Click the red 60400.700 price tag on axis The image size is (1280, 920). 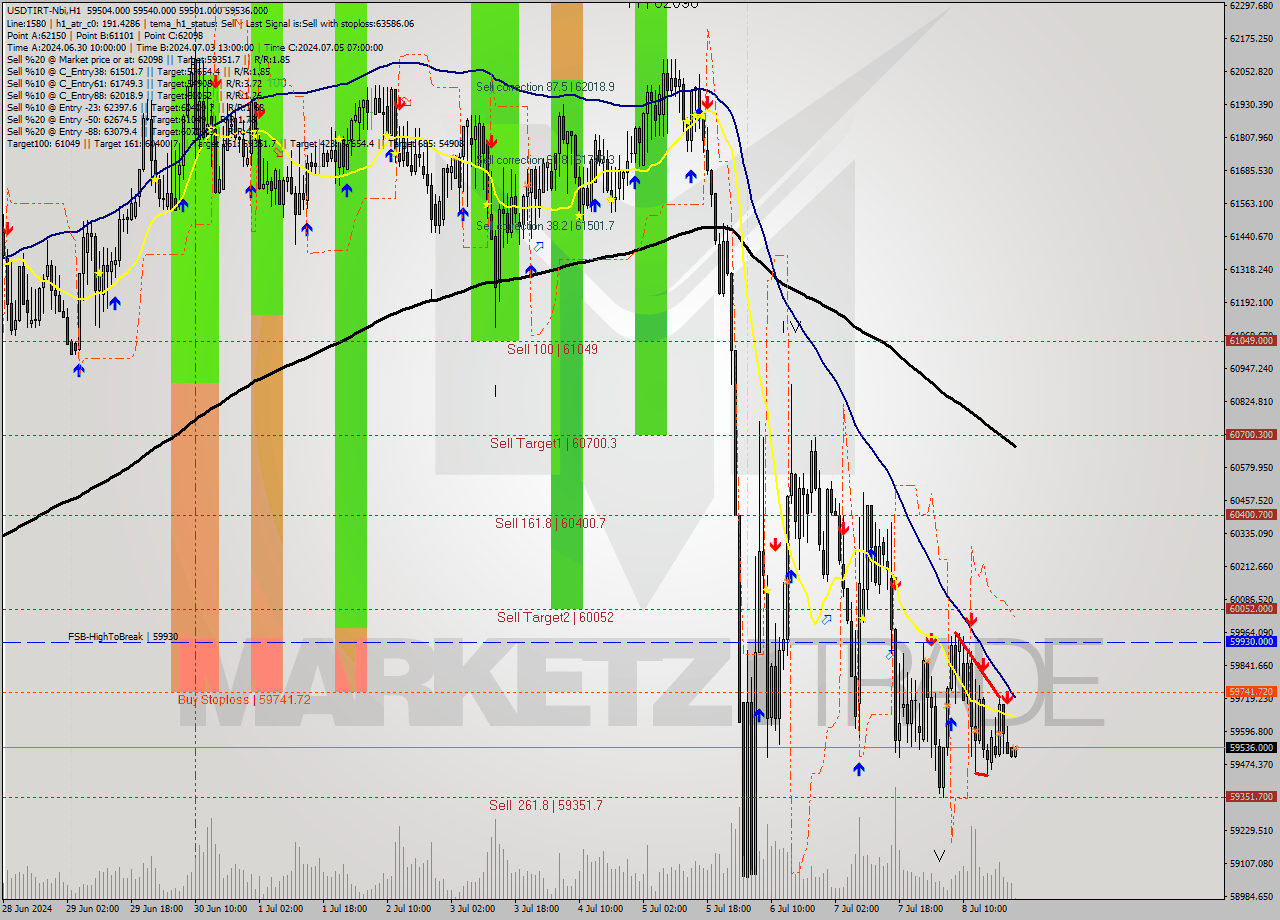pos(1251,514)
